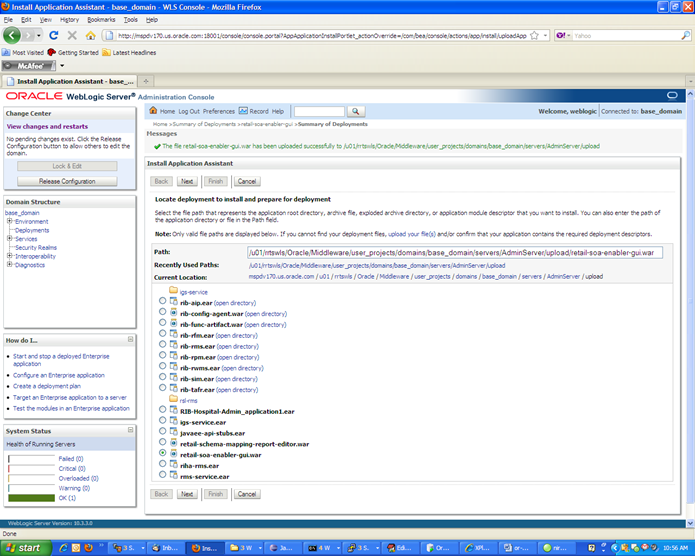Select the rms-service.ear radio button

point(162,475)
